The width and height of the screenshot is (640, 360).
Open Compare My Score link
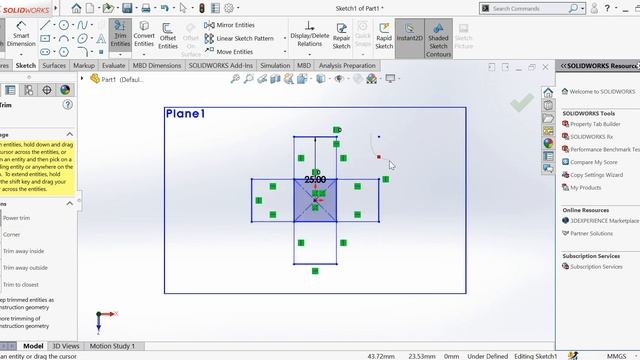(x=593, y=162)
